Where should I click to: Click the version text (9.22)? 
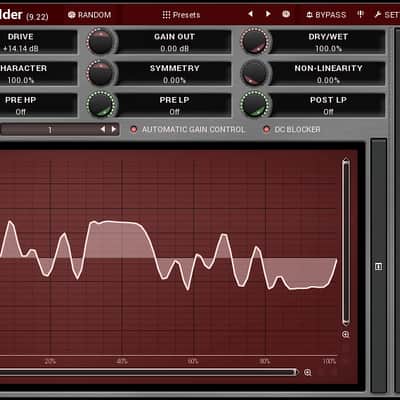[37, 16]
